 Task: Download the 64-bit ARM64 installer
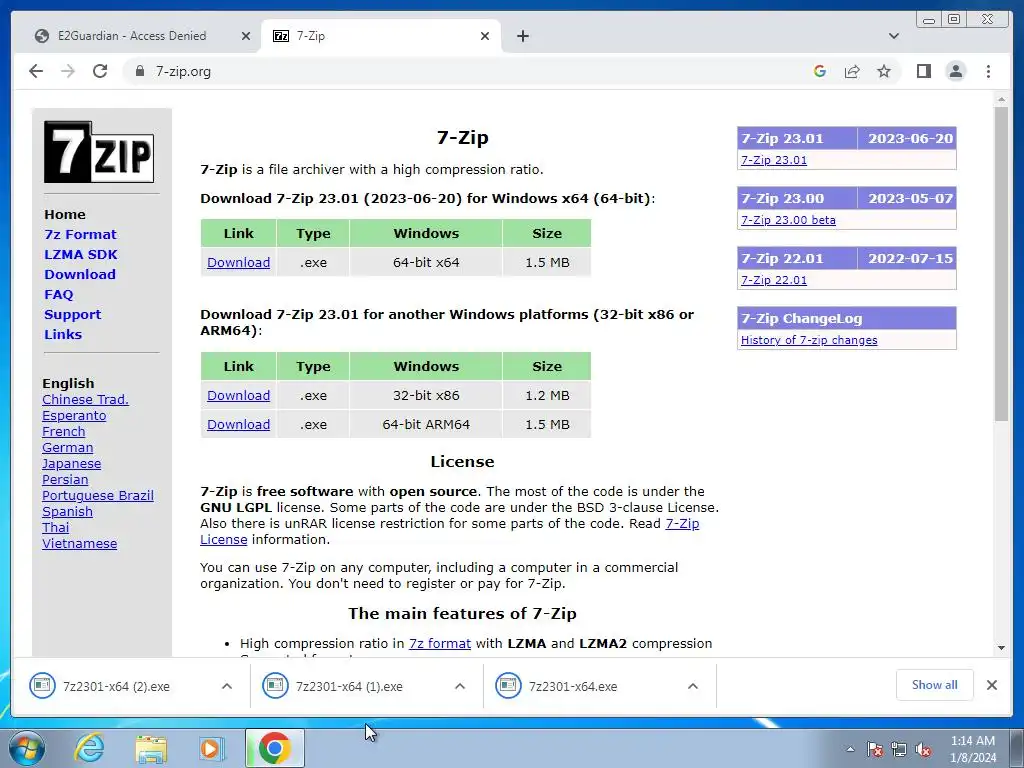click(x=238, y=424)
